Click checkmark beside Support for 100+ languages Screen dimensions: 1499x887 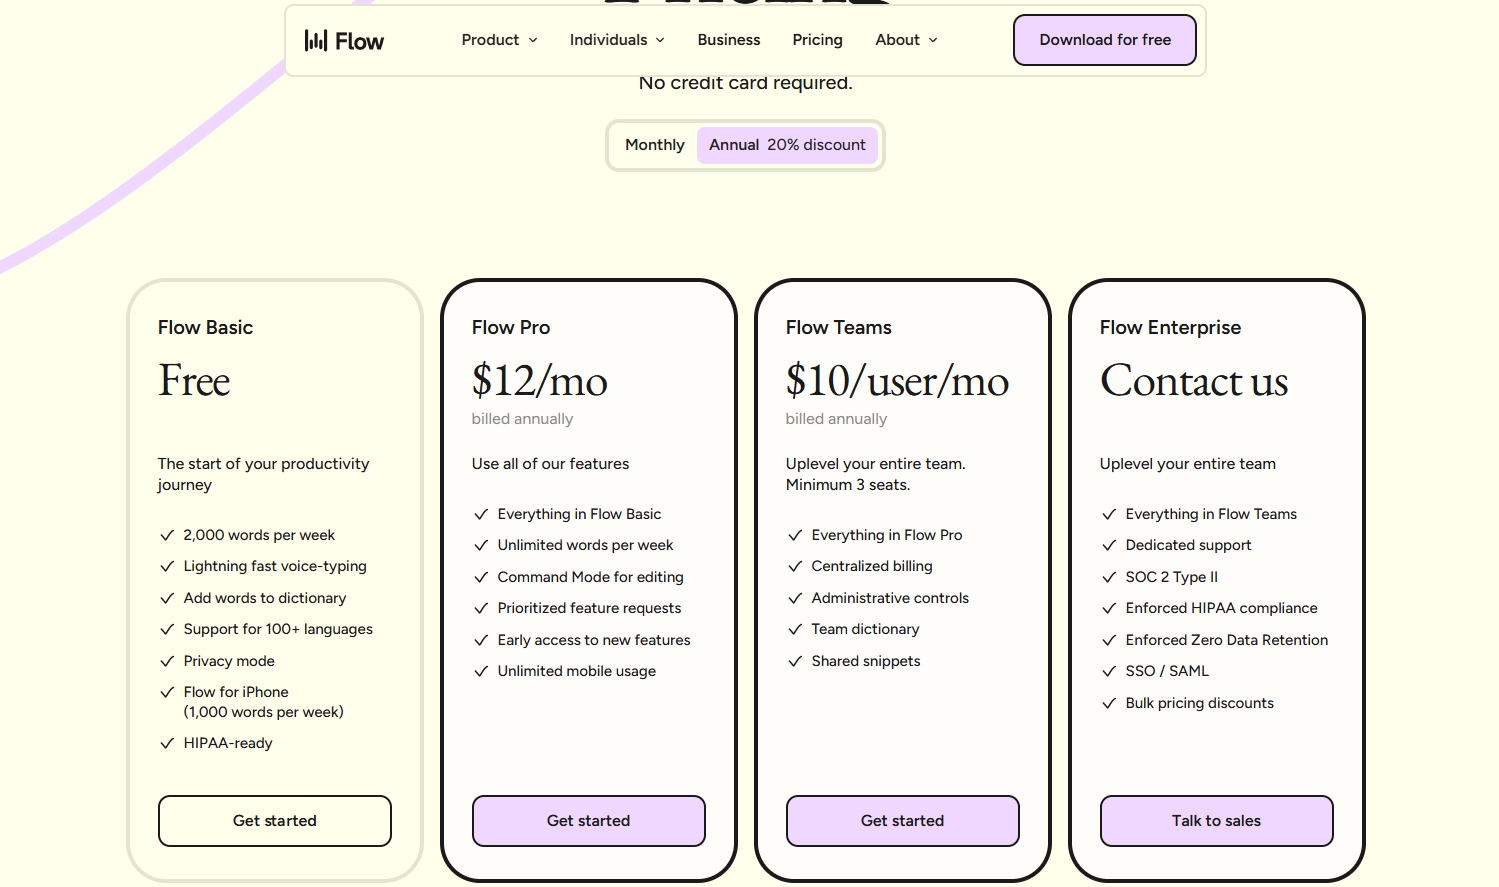coord(167,630)
